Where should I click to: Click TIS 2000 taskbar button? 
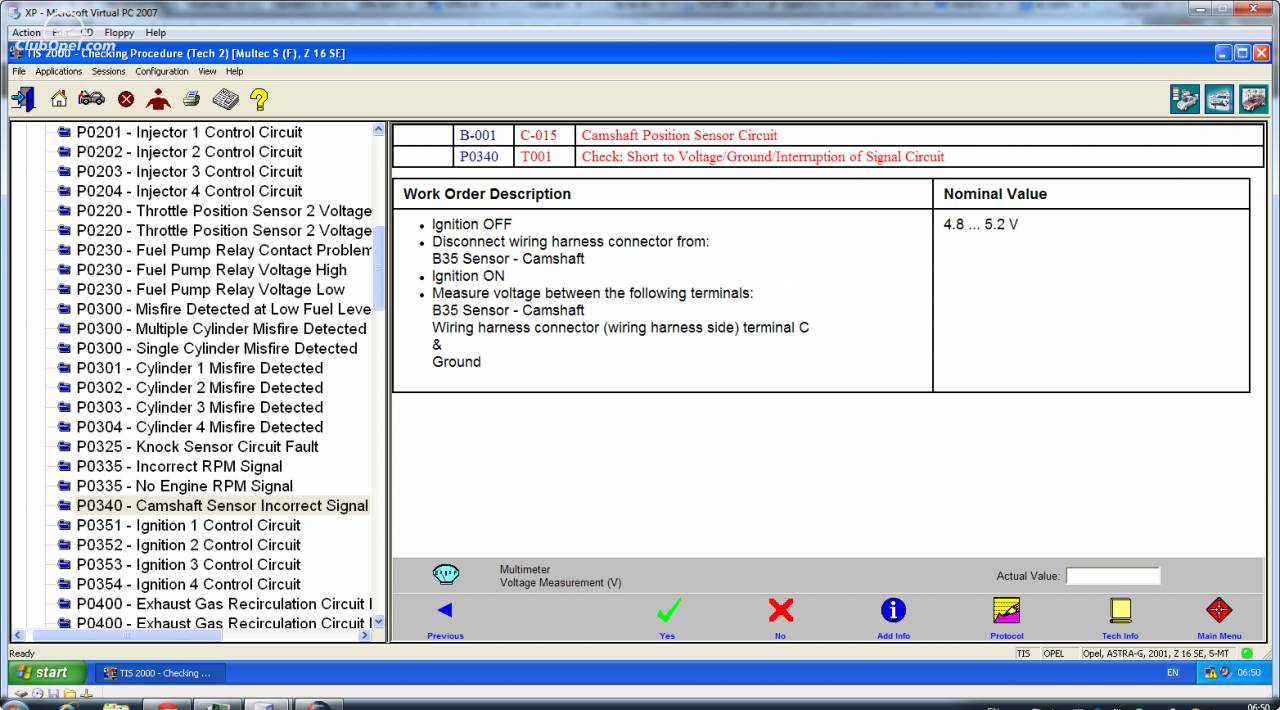coord(160,673)
